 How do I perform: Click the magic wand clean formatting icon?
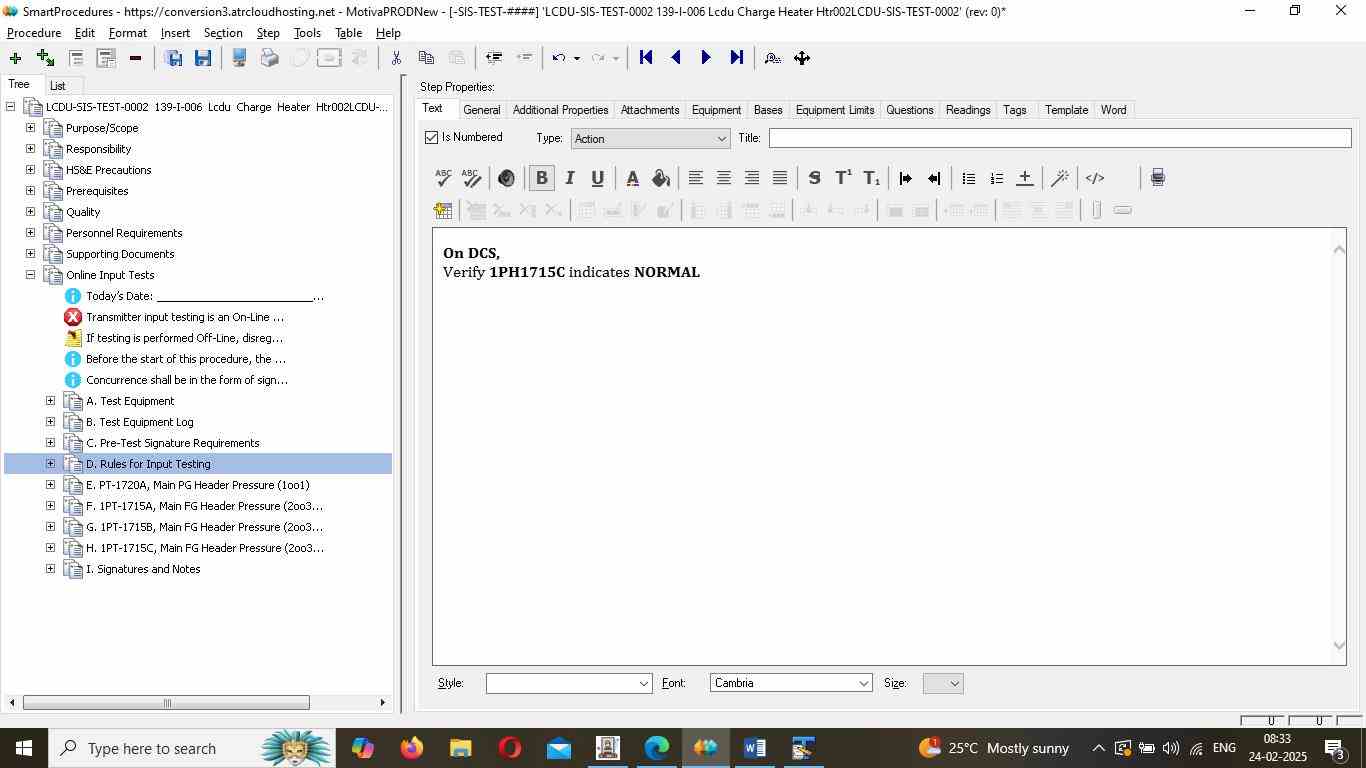pyautogui.click(x=1060, y=178)
